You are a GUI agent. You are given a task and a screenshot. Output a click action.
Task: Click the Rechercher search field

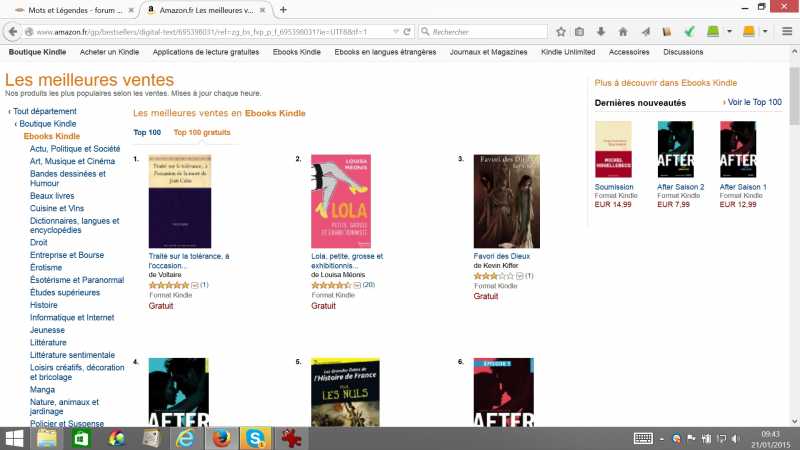click(483, 32)
